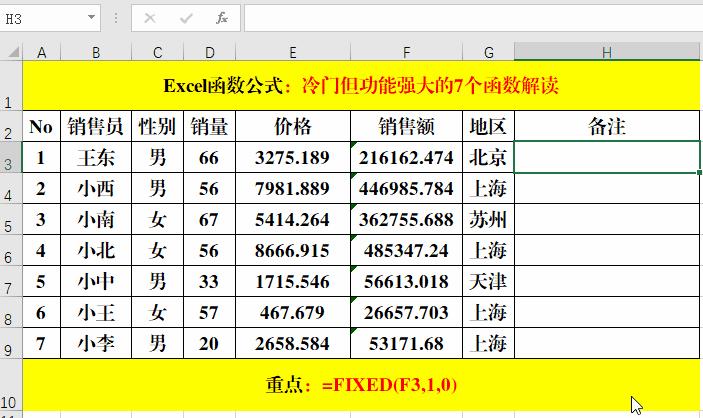
Task: Select row 10 header
Action: tap(11, 385)
